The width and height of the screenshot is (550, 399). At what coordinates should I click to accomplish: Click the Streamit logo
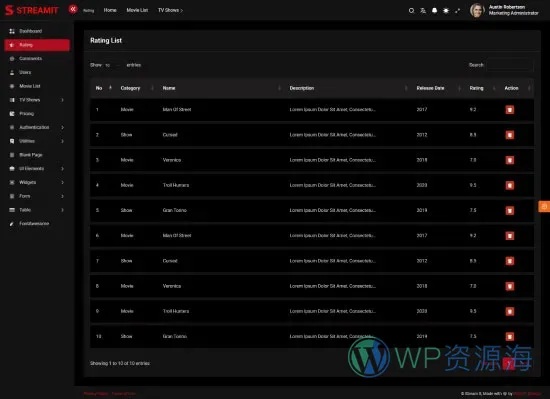(x=32, y=10)
